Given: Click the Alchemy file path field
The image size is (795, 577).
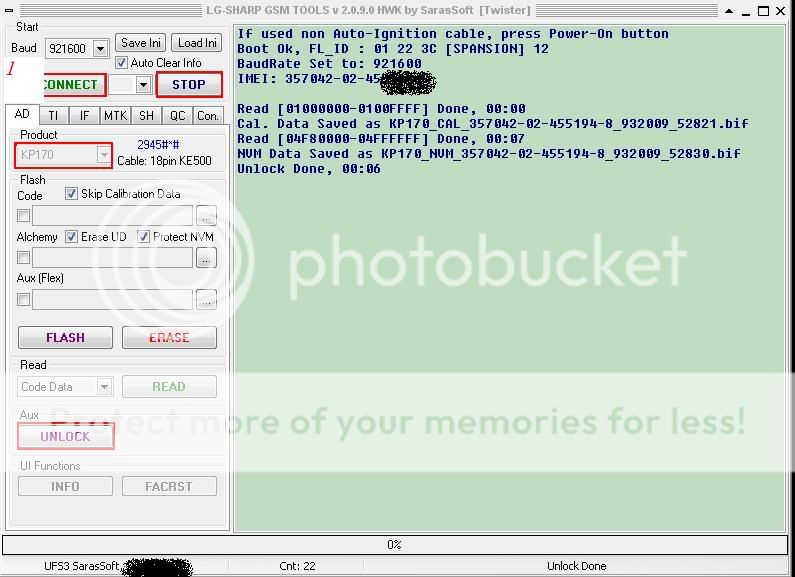Looking at the screenshot, I should point(113,258).
